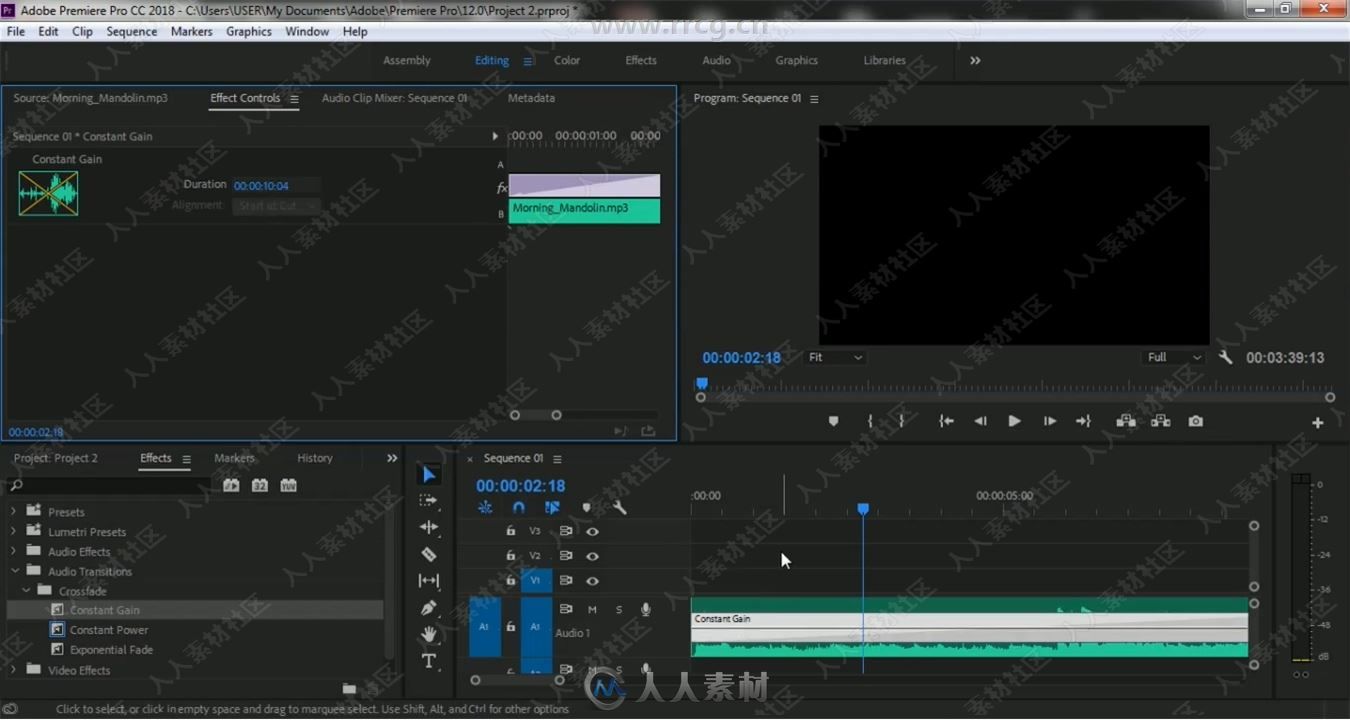Click the timeline Add Marker icon
Image resolution: width=1350 pixels, height=720 pixels.
[x=586, y=508]
